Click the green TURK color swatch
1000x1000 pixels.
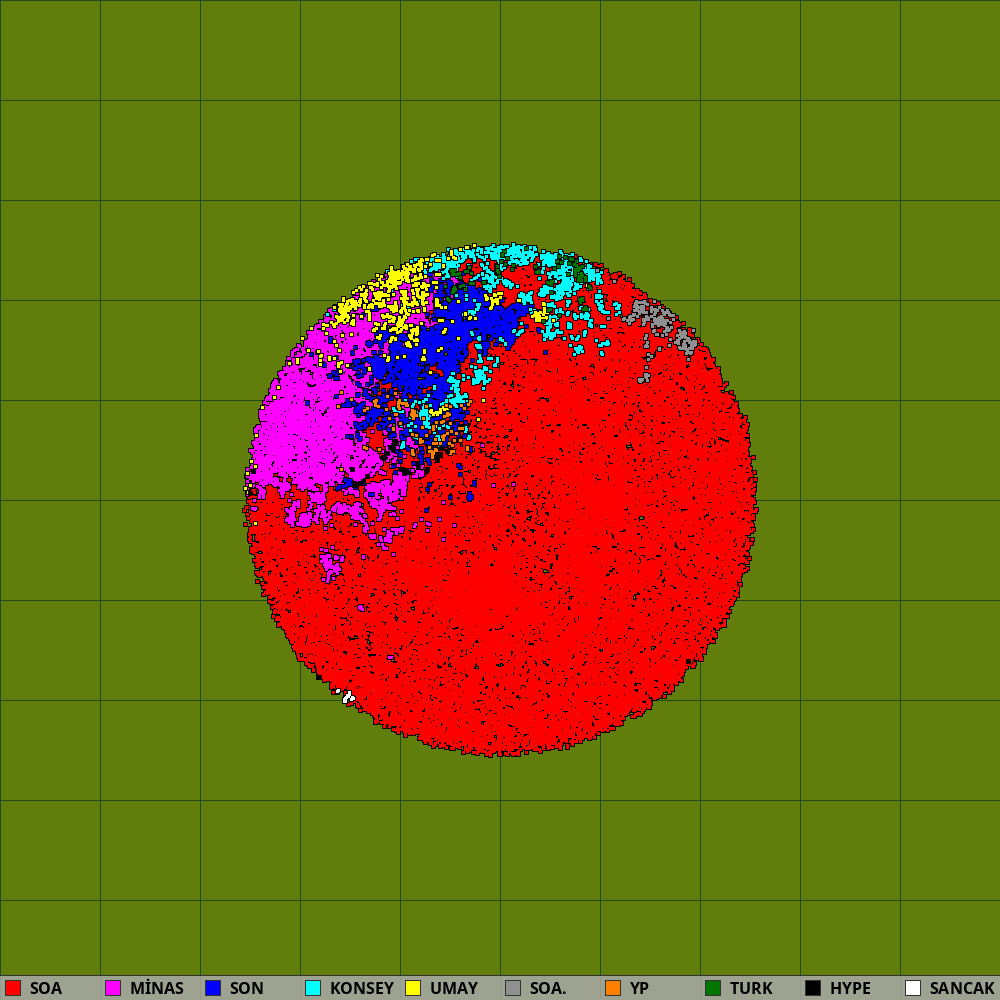point(713,988)
